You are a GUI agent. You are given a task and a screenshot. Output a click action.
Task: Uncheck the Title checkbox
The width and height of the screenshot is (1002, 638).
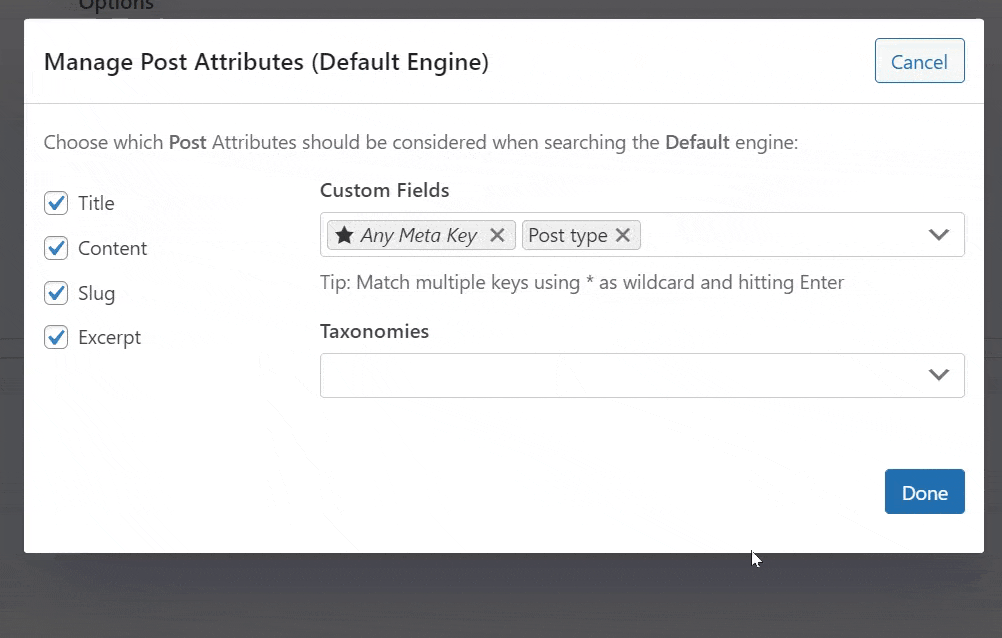(x=56, y=203)
